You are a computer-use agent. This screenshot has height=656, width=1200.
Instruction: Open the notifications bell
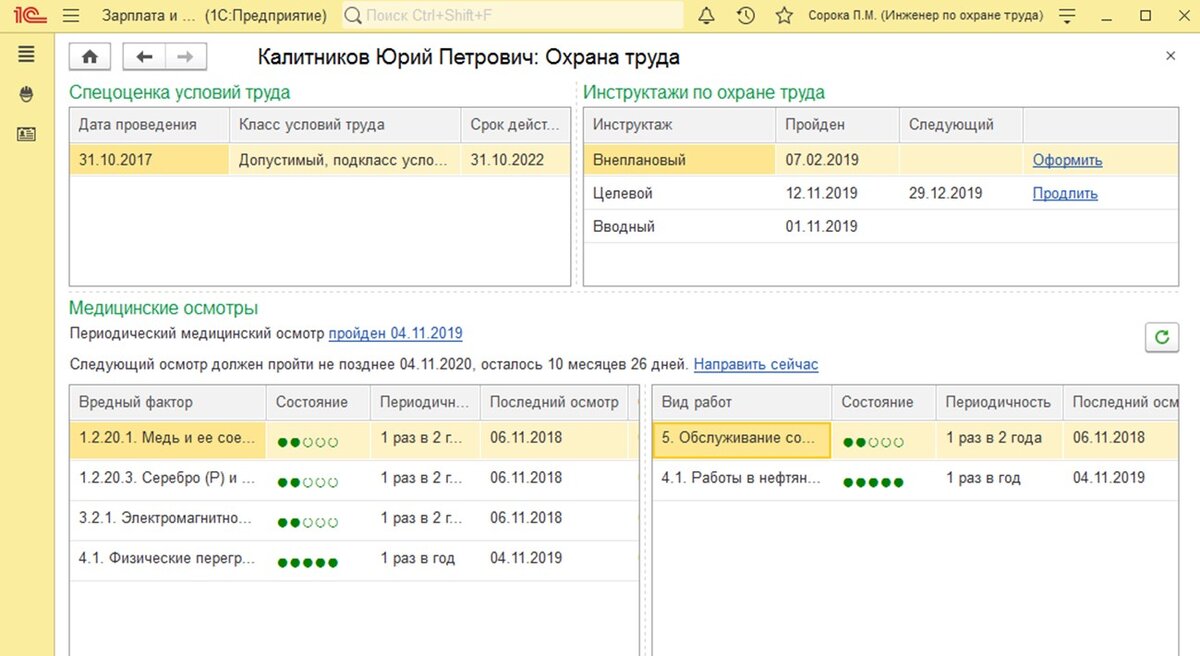point(707,16)
